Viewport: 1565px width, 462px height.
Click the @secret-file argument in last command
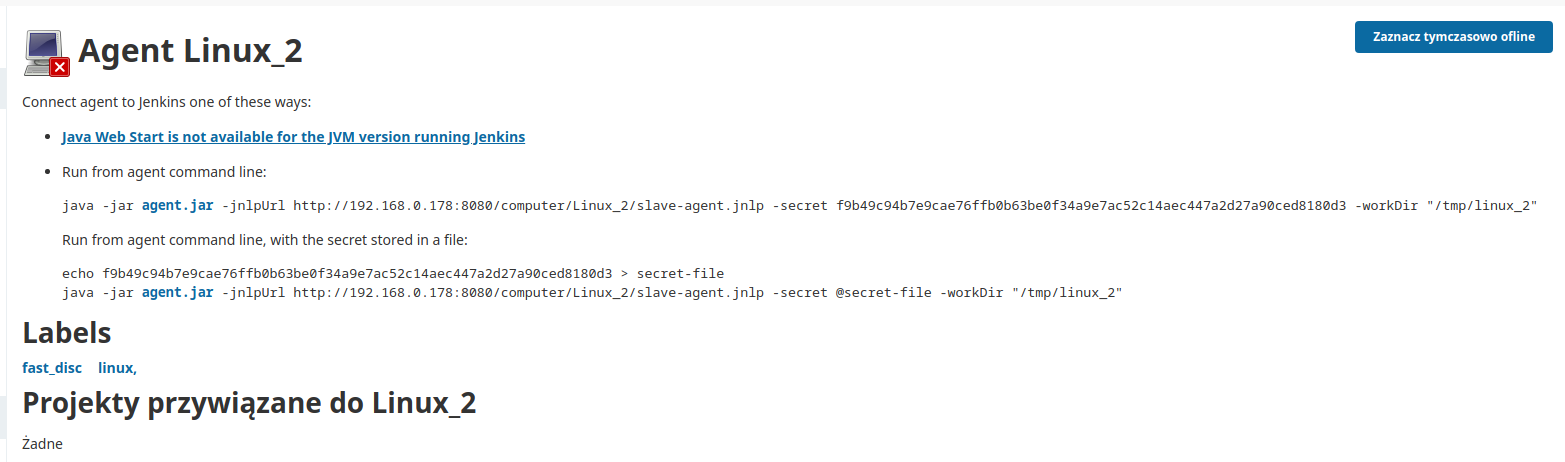883,292
